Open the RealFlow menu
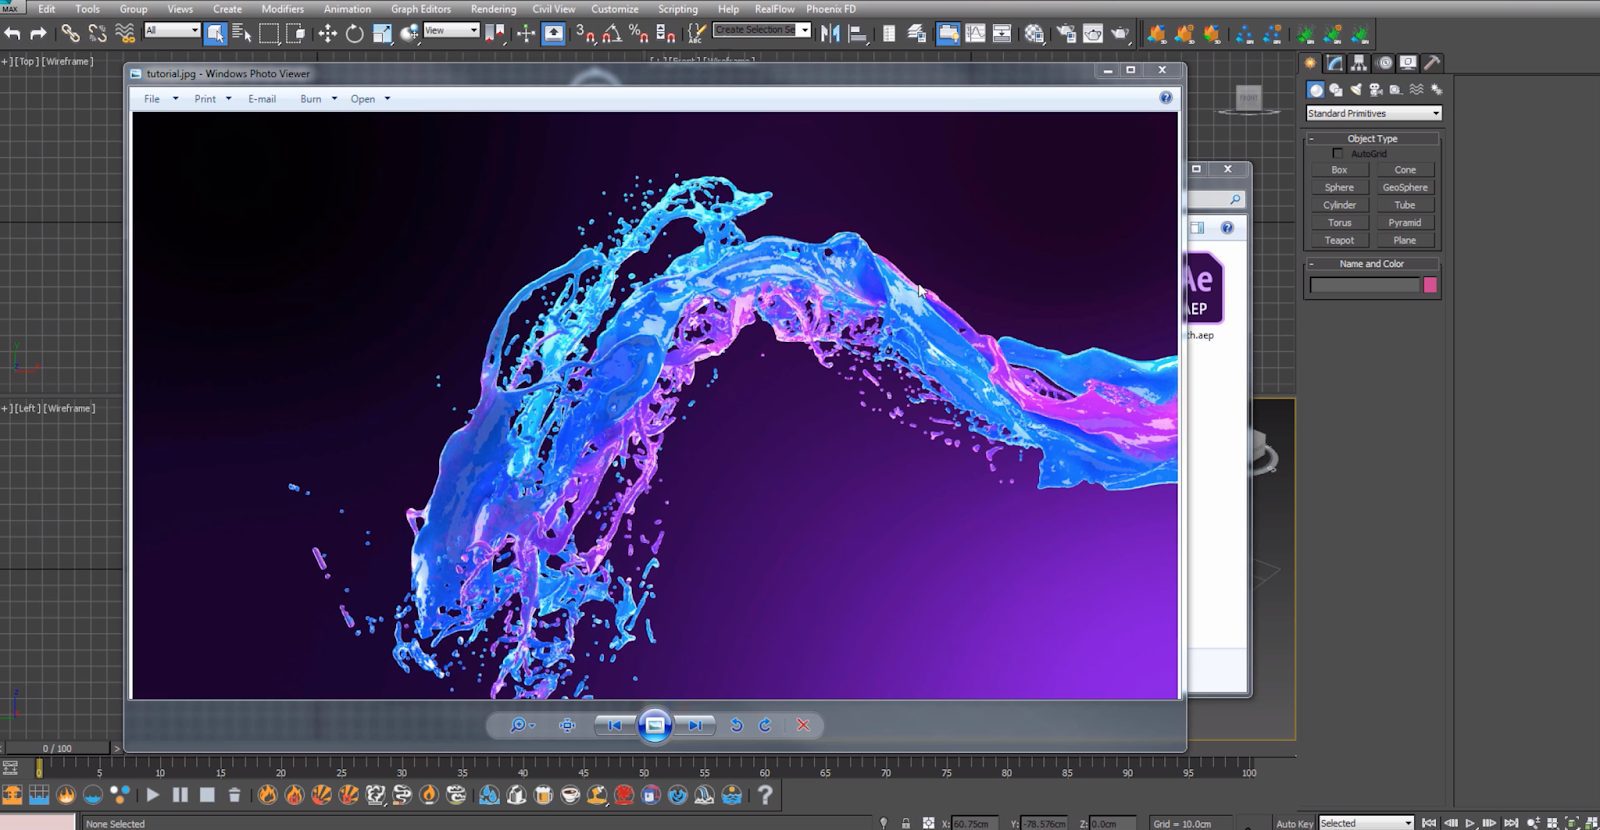This screenshot has height=830, width=1600. [774, 9]
